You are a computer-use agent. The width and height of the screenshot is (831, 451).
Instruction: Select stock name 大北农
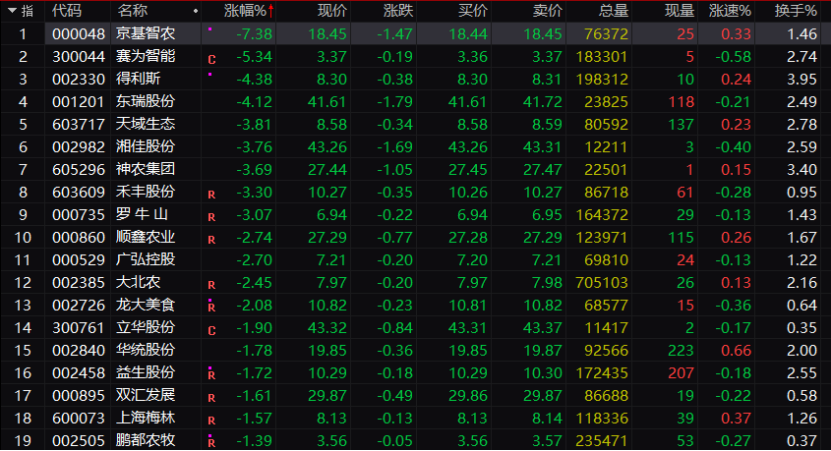138,282
